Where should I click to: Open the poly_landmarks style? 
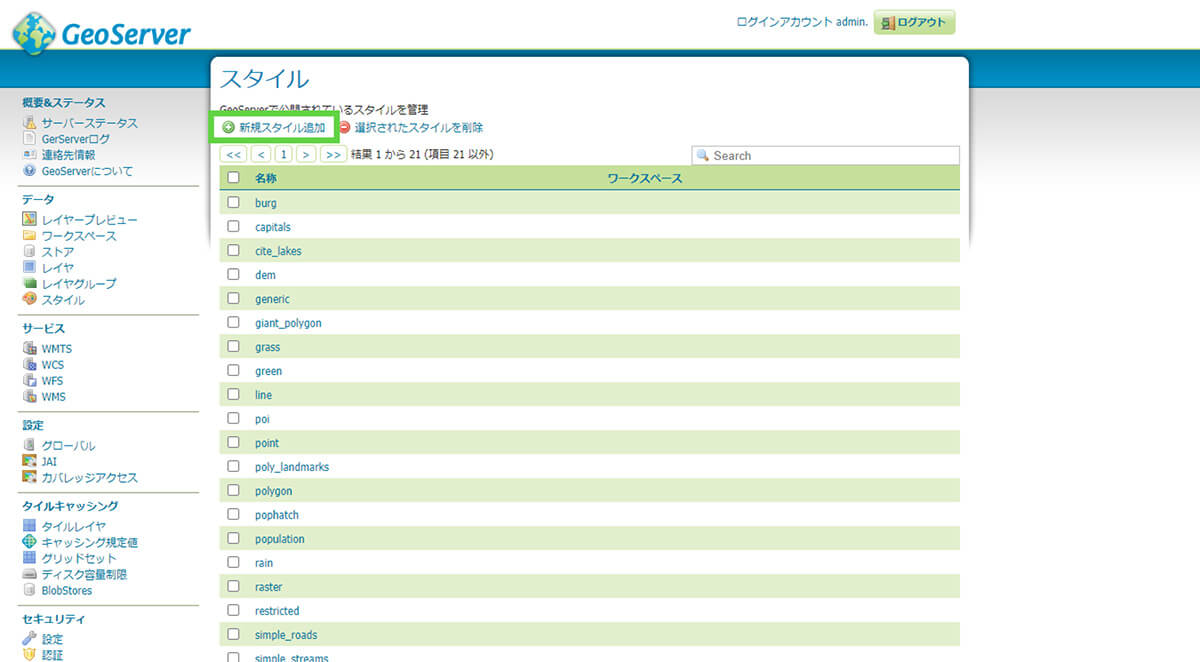pos(292,467)
